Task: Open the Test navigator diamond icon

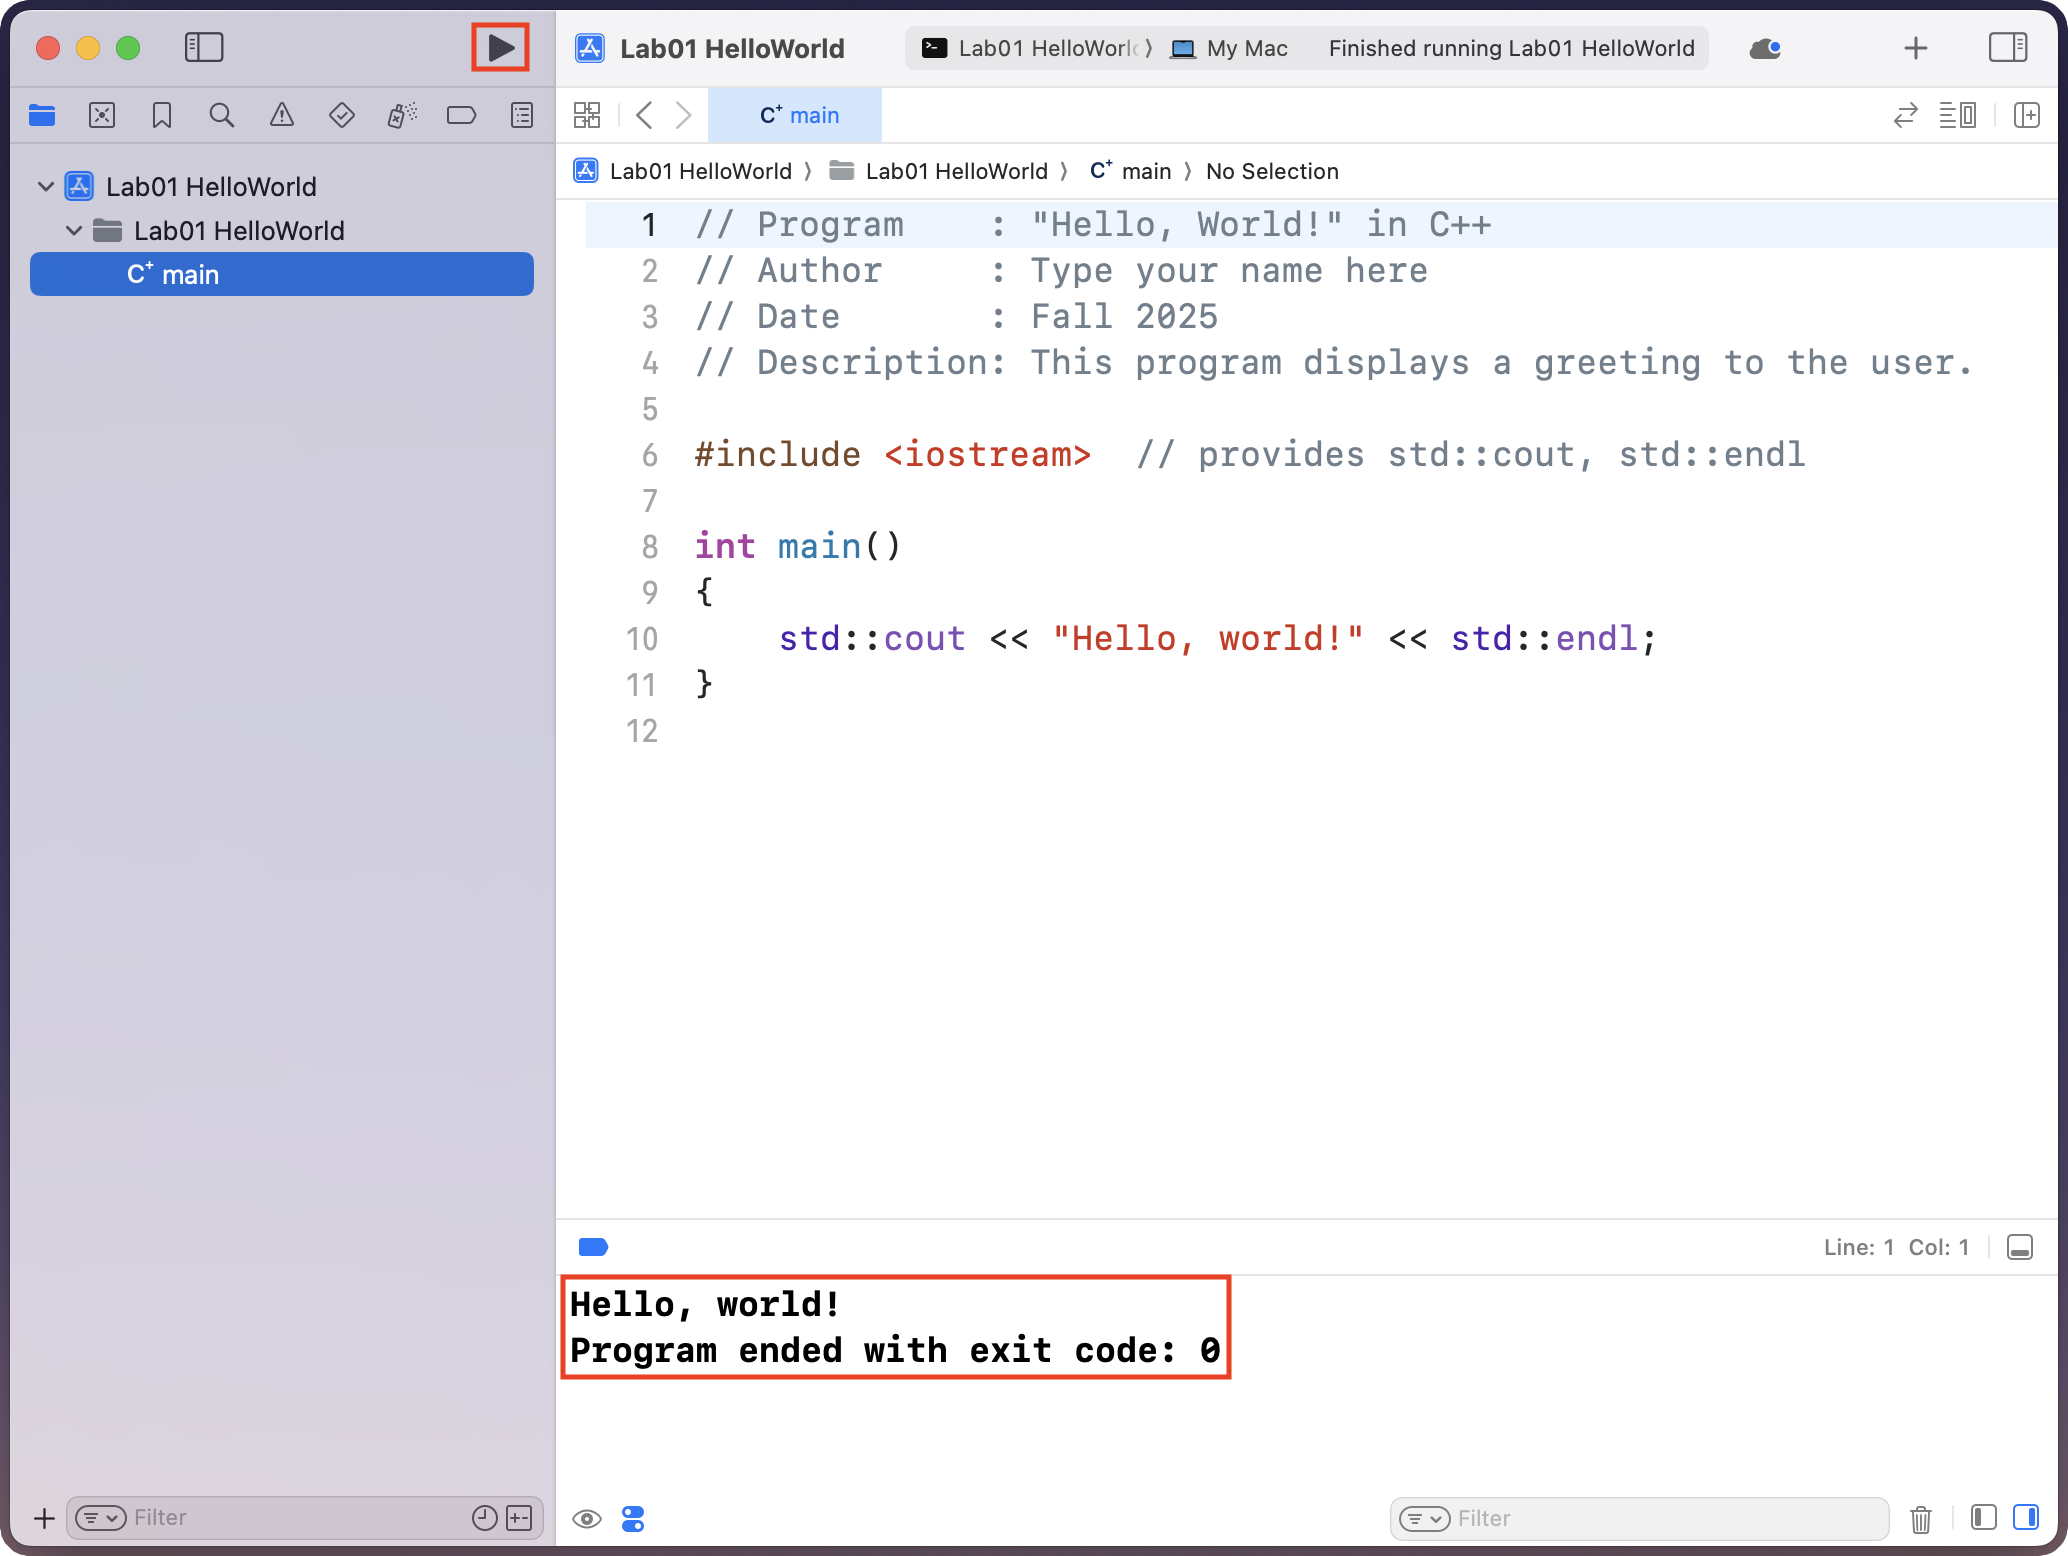Action: tap(342, 115)
